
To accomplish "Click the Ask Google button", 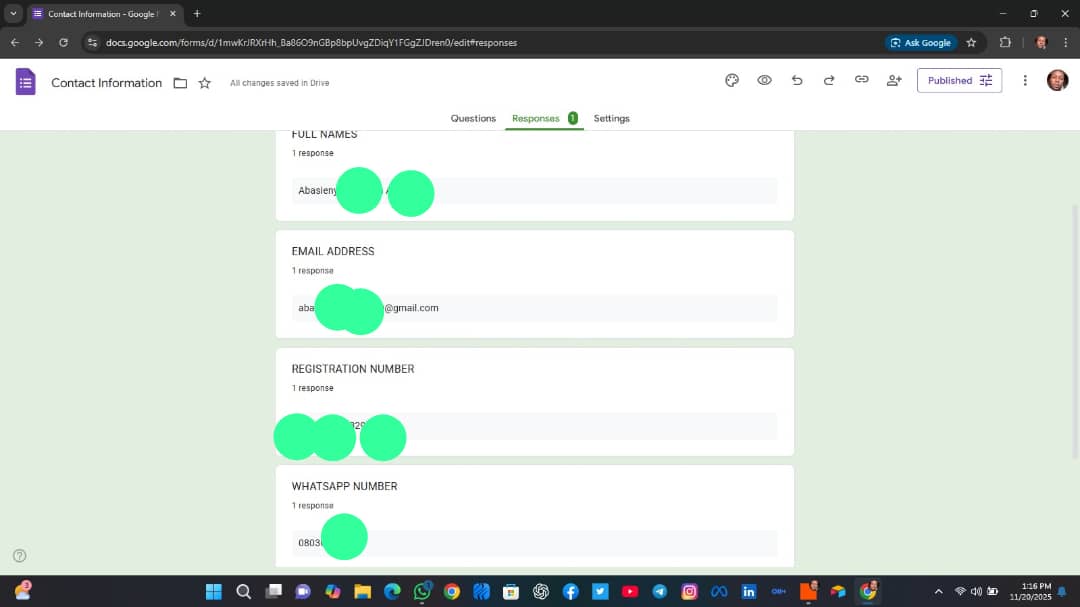I will pyautogui.click(x=920, y=43).
